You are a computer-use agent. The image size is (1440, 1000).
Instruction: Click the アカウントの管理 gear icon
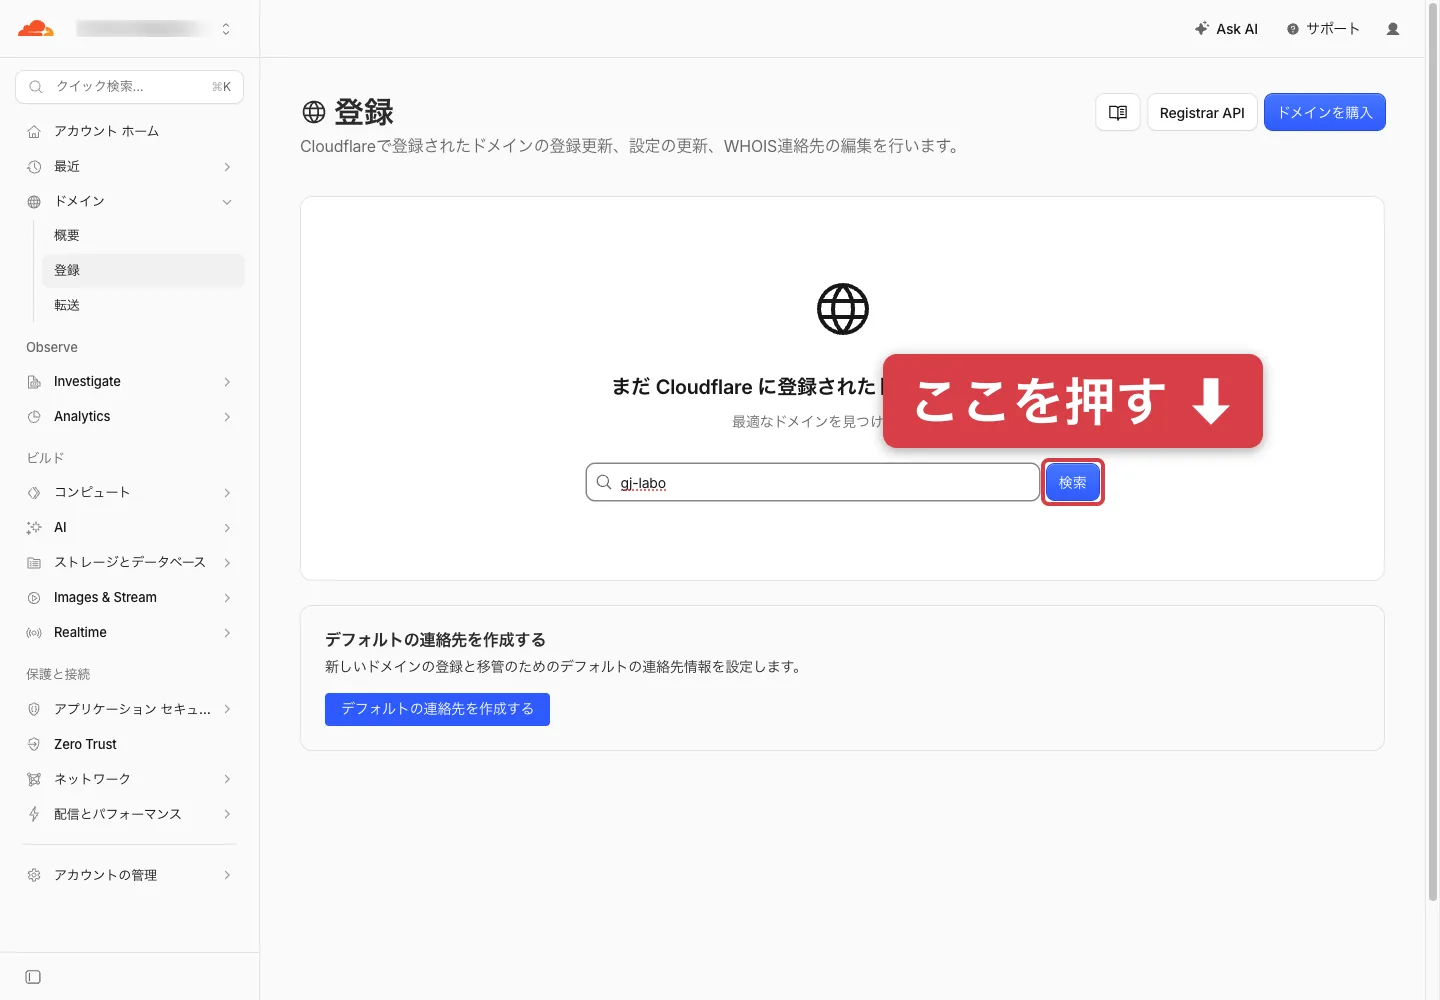[x=34, y=875]
